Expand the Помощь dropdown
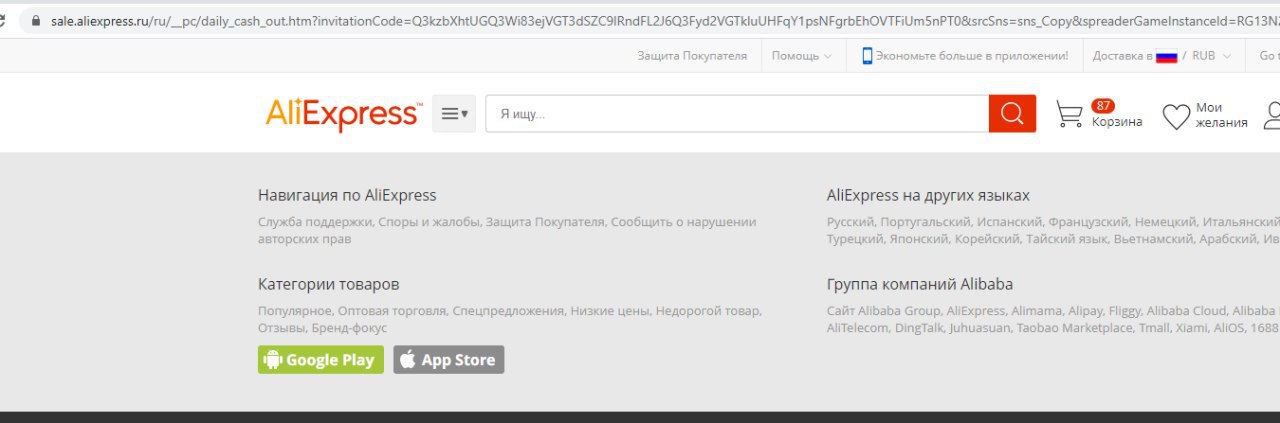1280x423 pixels. tap(801, 56)
